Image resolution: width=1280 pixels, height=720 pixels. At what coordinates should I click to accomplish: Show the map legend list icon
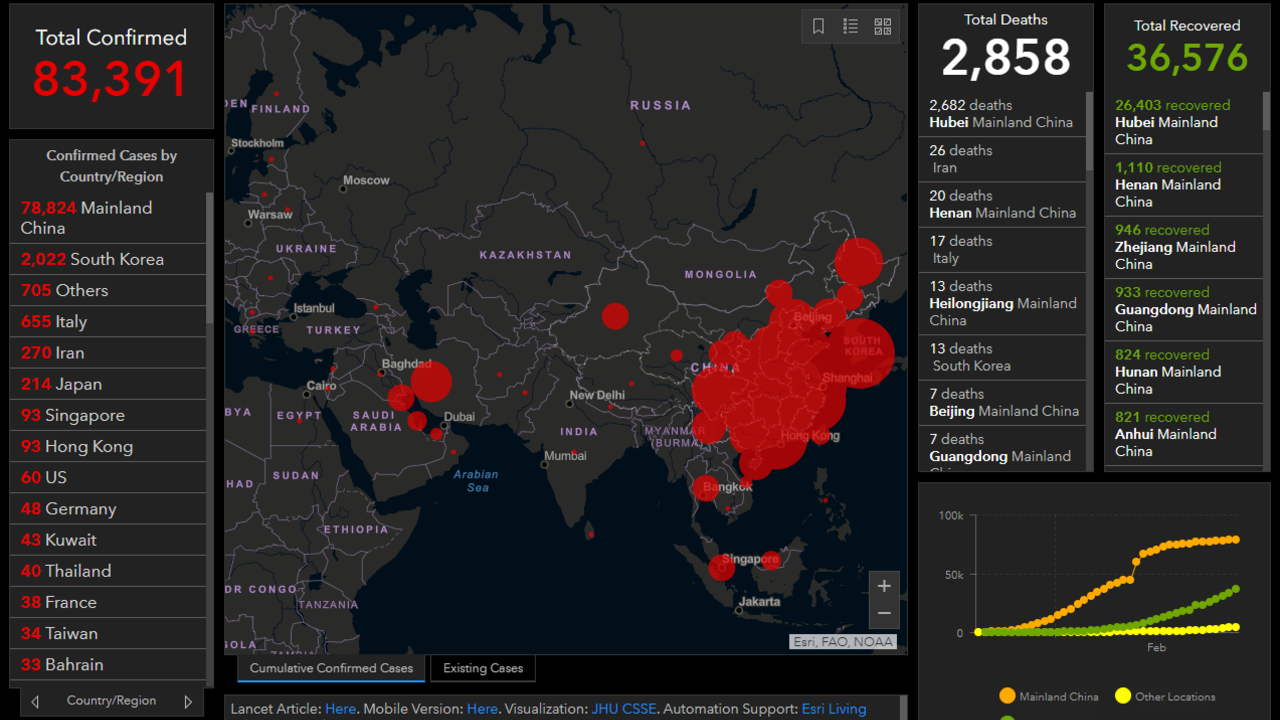(851, 27)
